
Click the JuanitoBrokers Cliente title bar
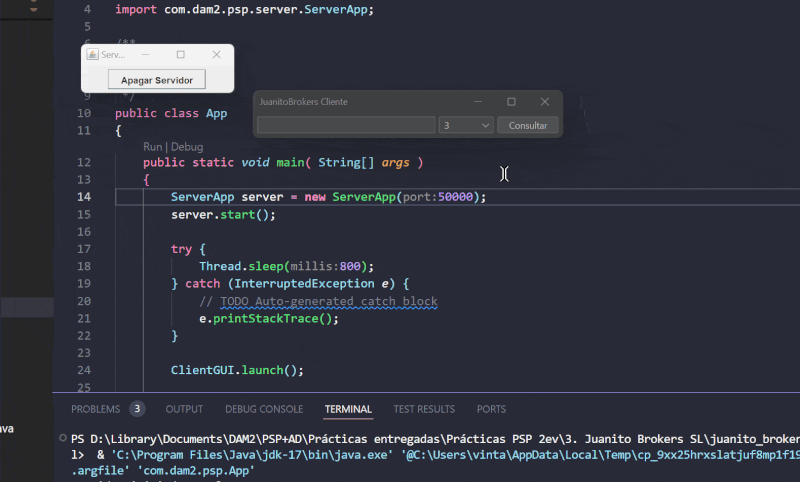(x=360, y=102)
